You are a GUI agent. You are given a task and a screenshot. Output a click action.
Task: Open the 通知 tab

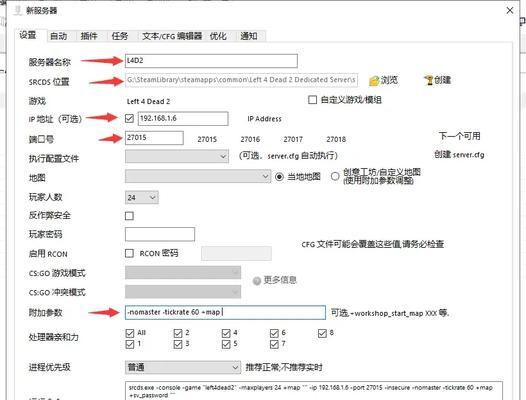pos(249,36)
